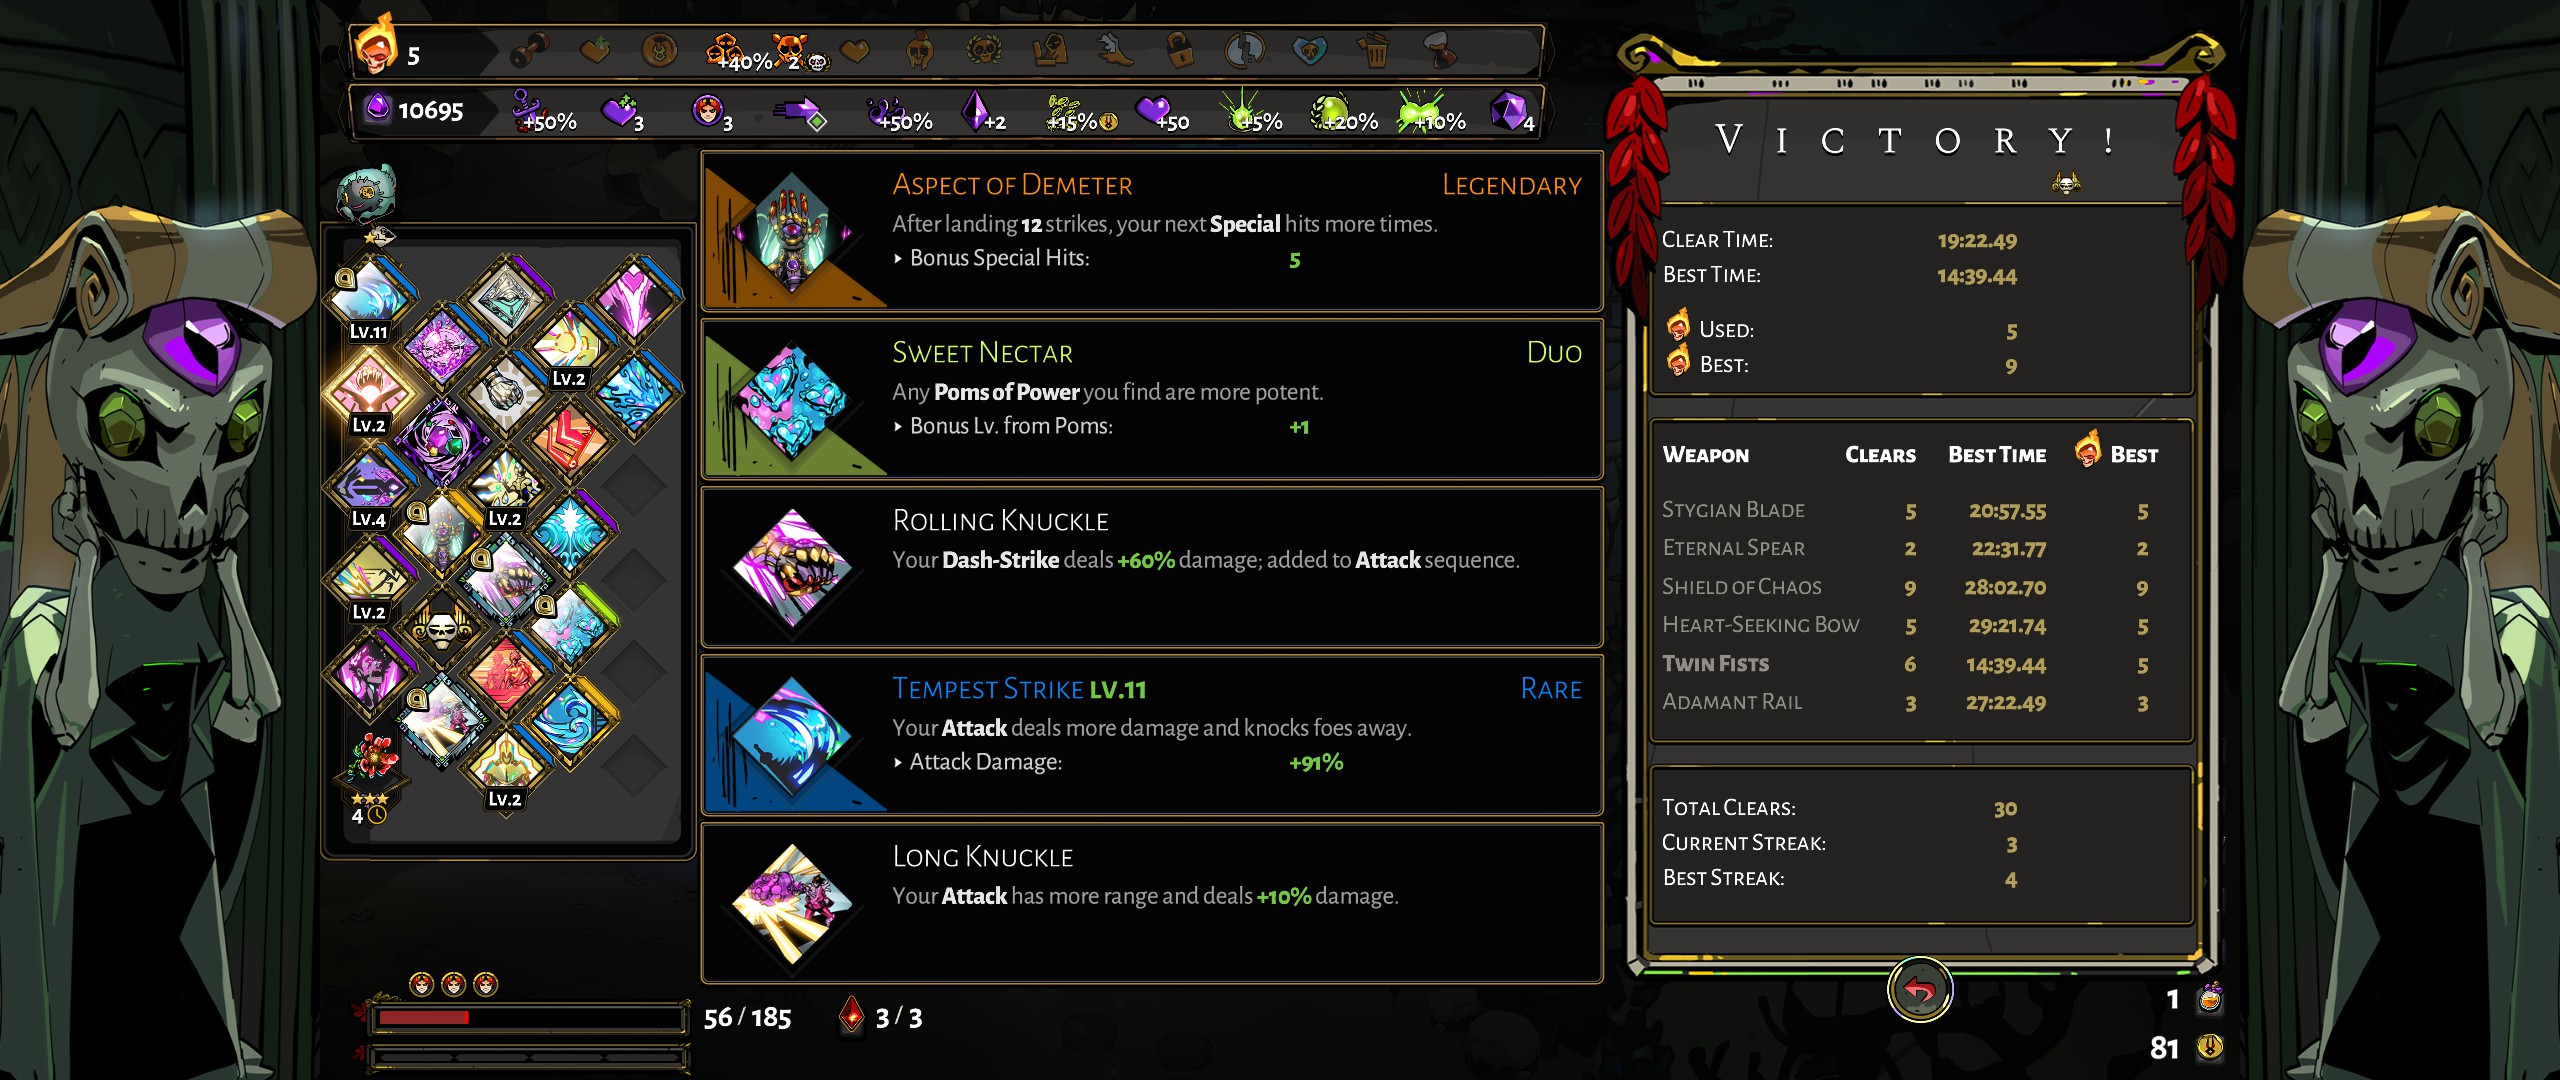Click the bloodstone 3/3 ammo icon
The width and height of the screenshot is (2560, 1080).
click(x=851, y=1015)
